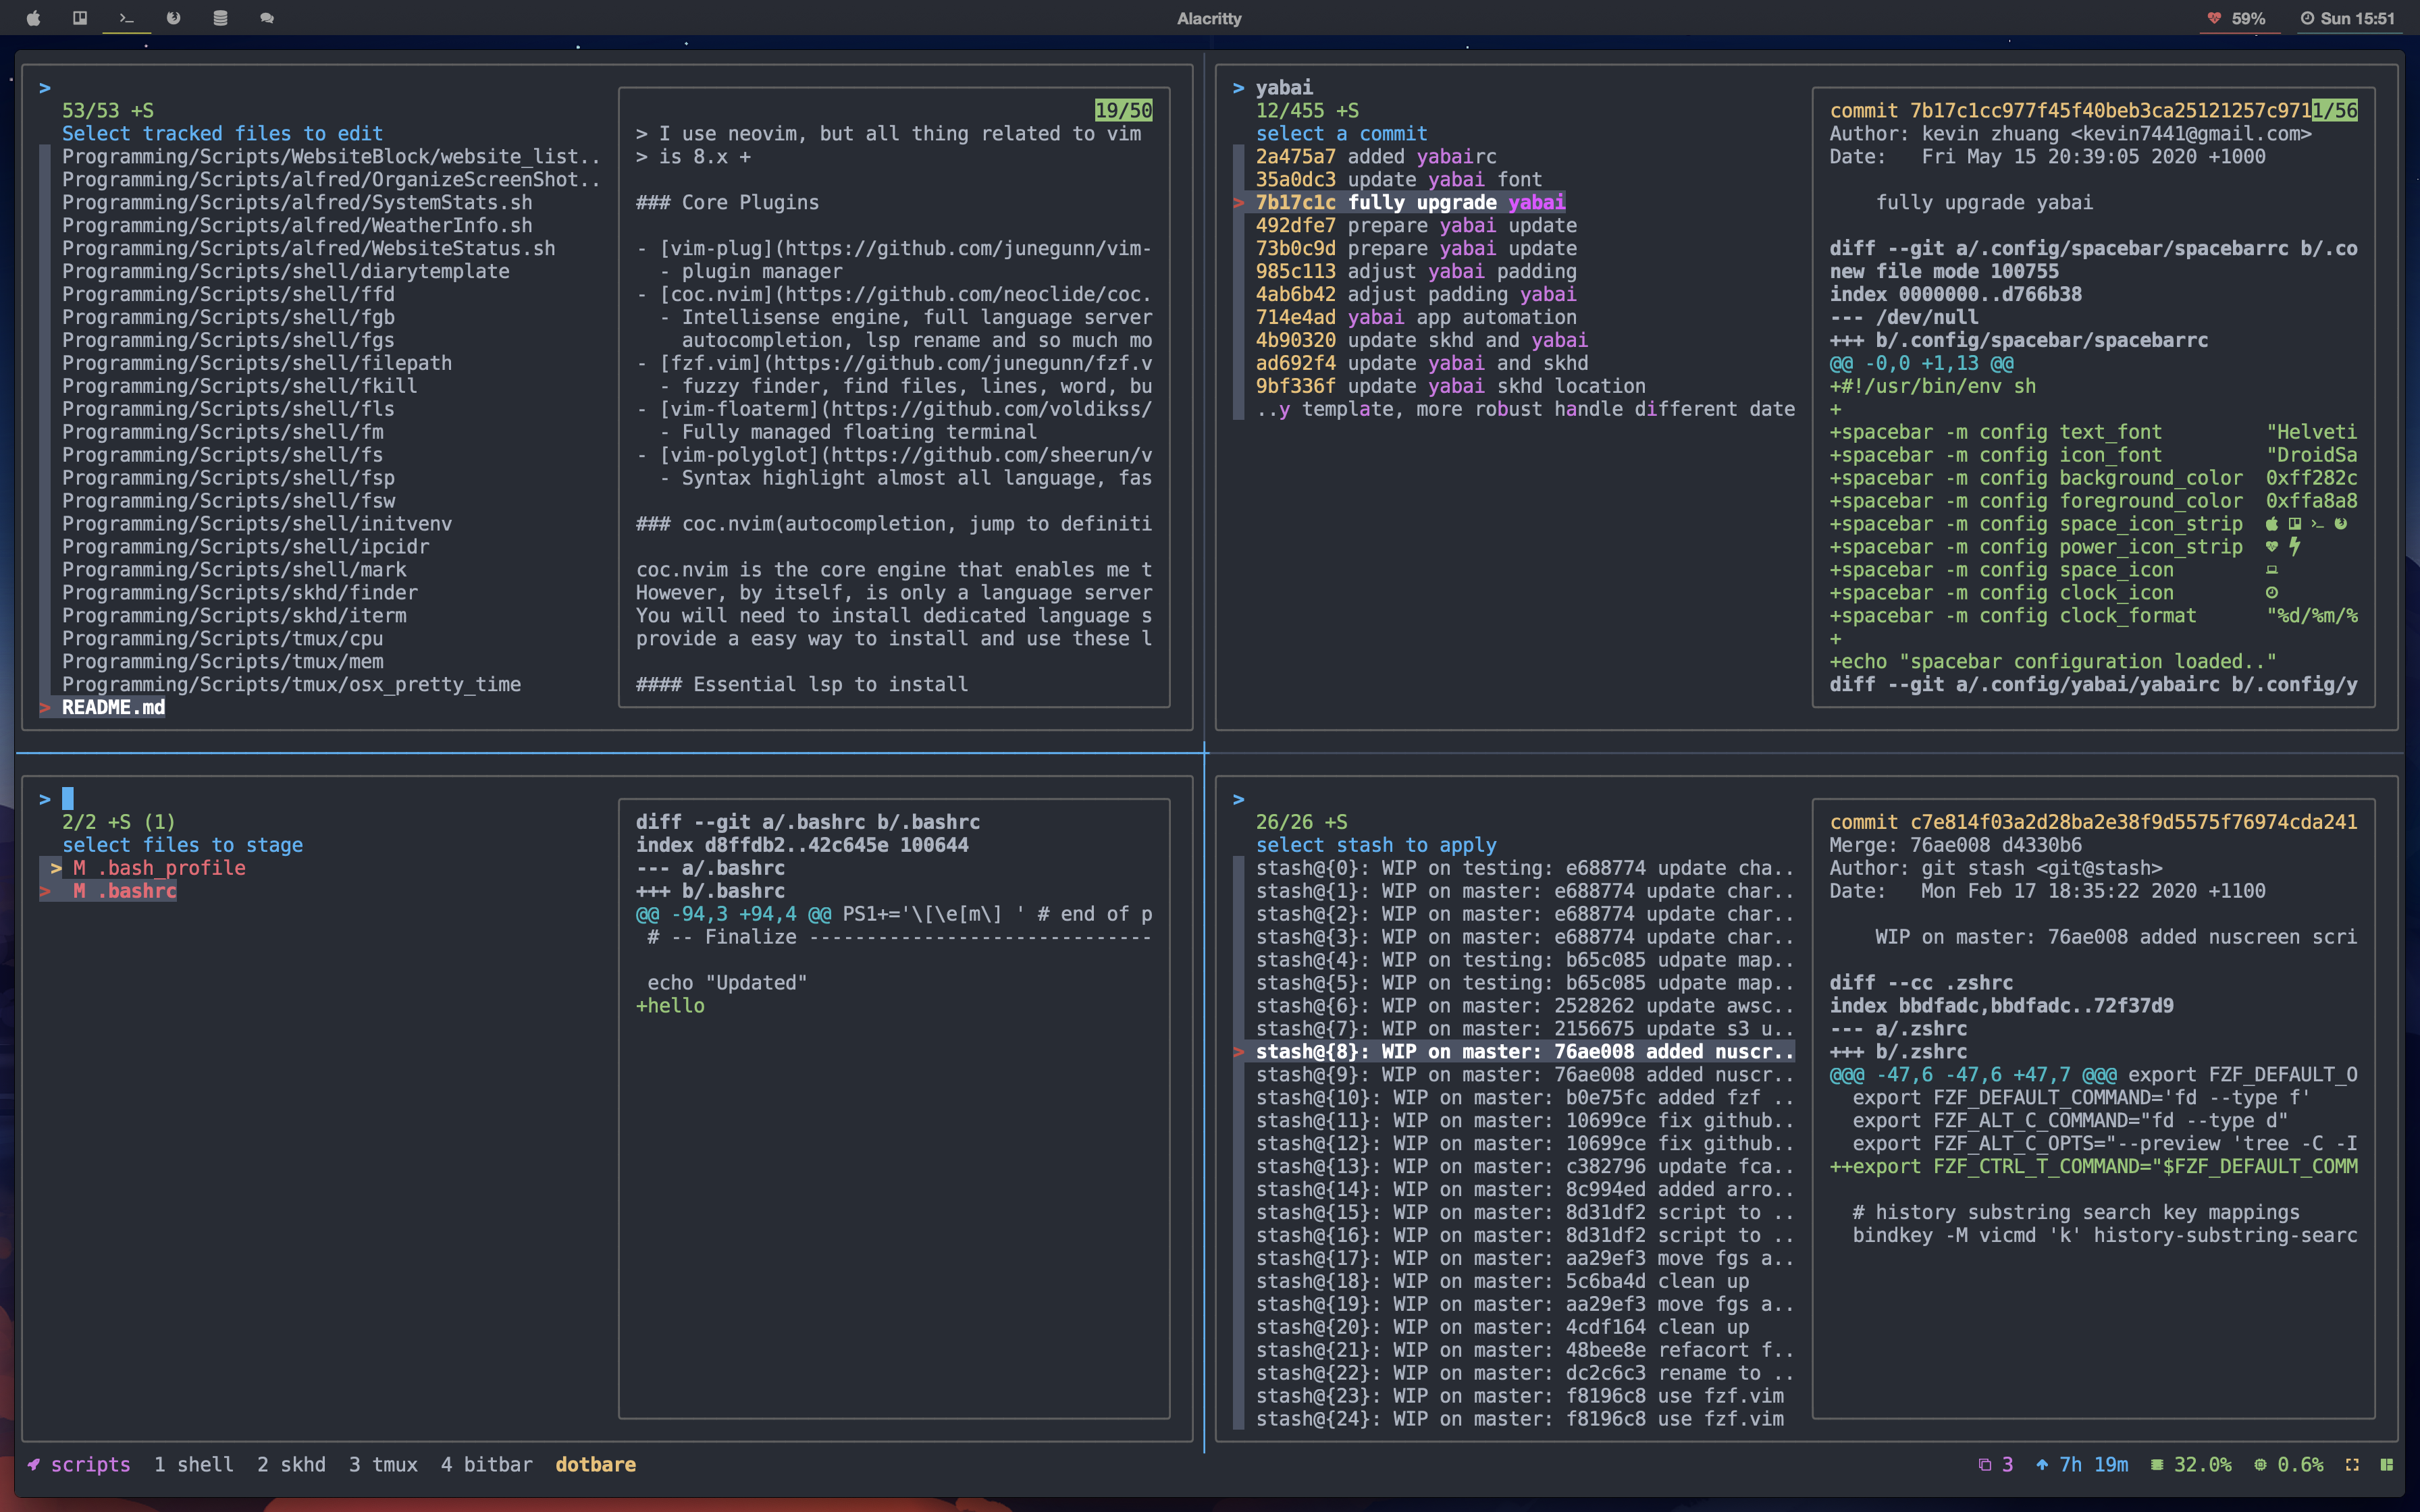Select highlighted stash@{8} WIP on master entry
Viewport: 2420px width, 1512px height.
click(x=1525, y=1051)
